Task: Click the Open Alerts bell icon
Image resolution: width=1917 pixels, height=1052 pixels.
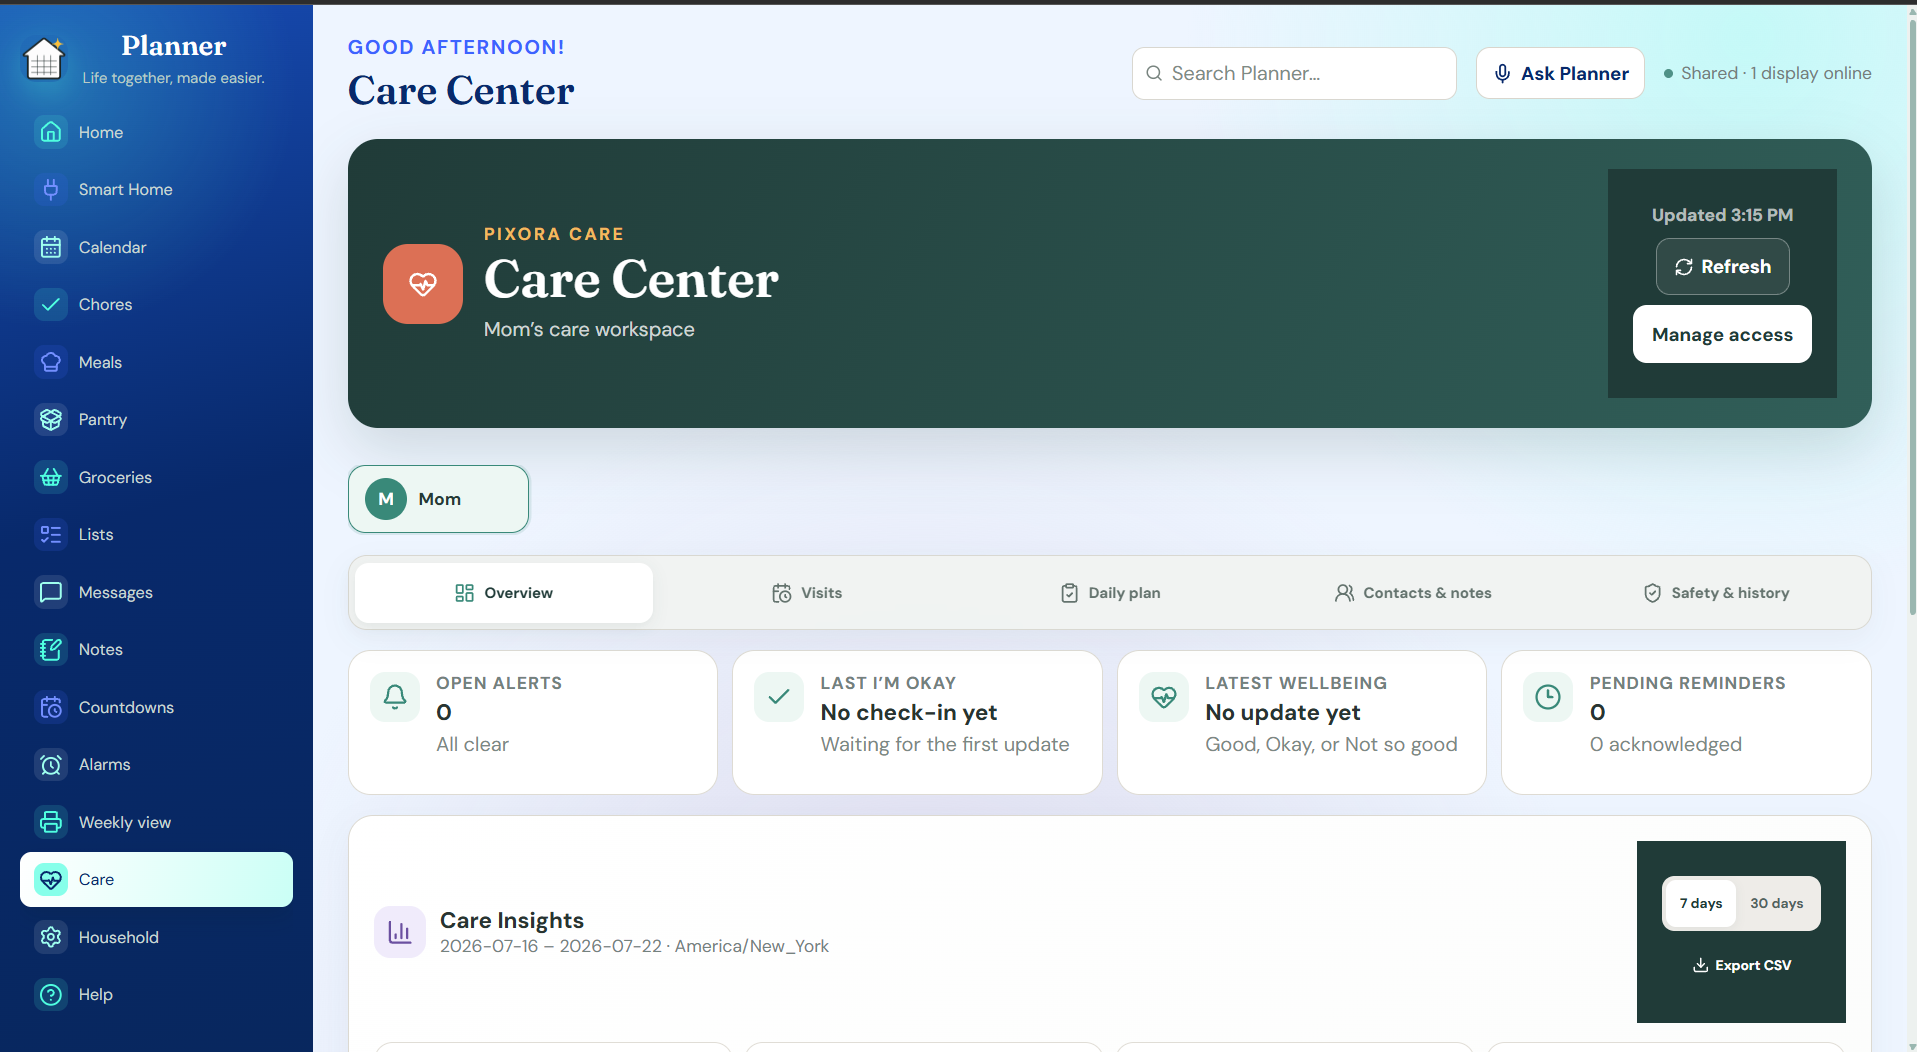Action: (x=395, y=697)
